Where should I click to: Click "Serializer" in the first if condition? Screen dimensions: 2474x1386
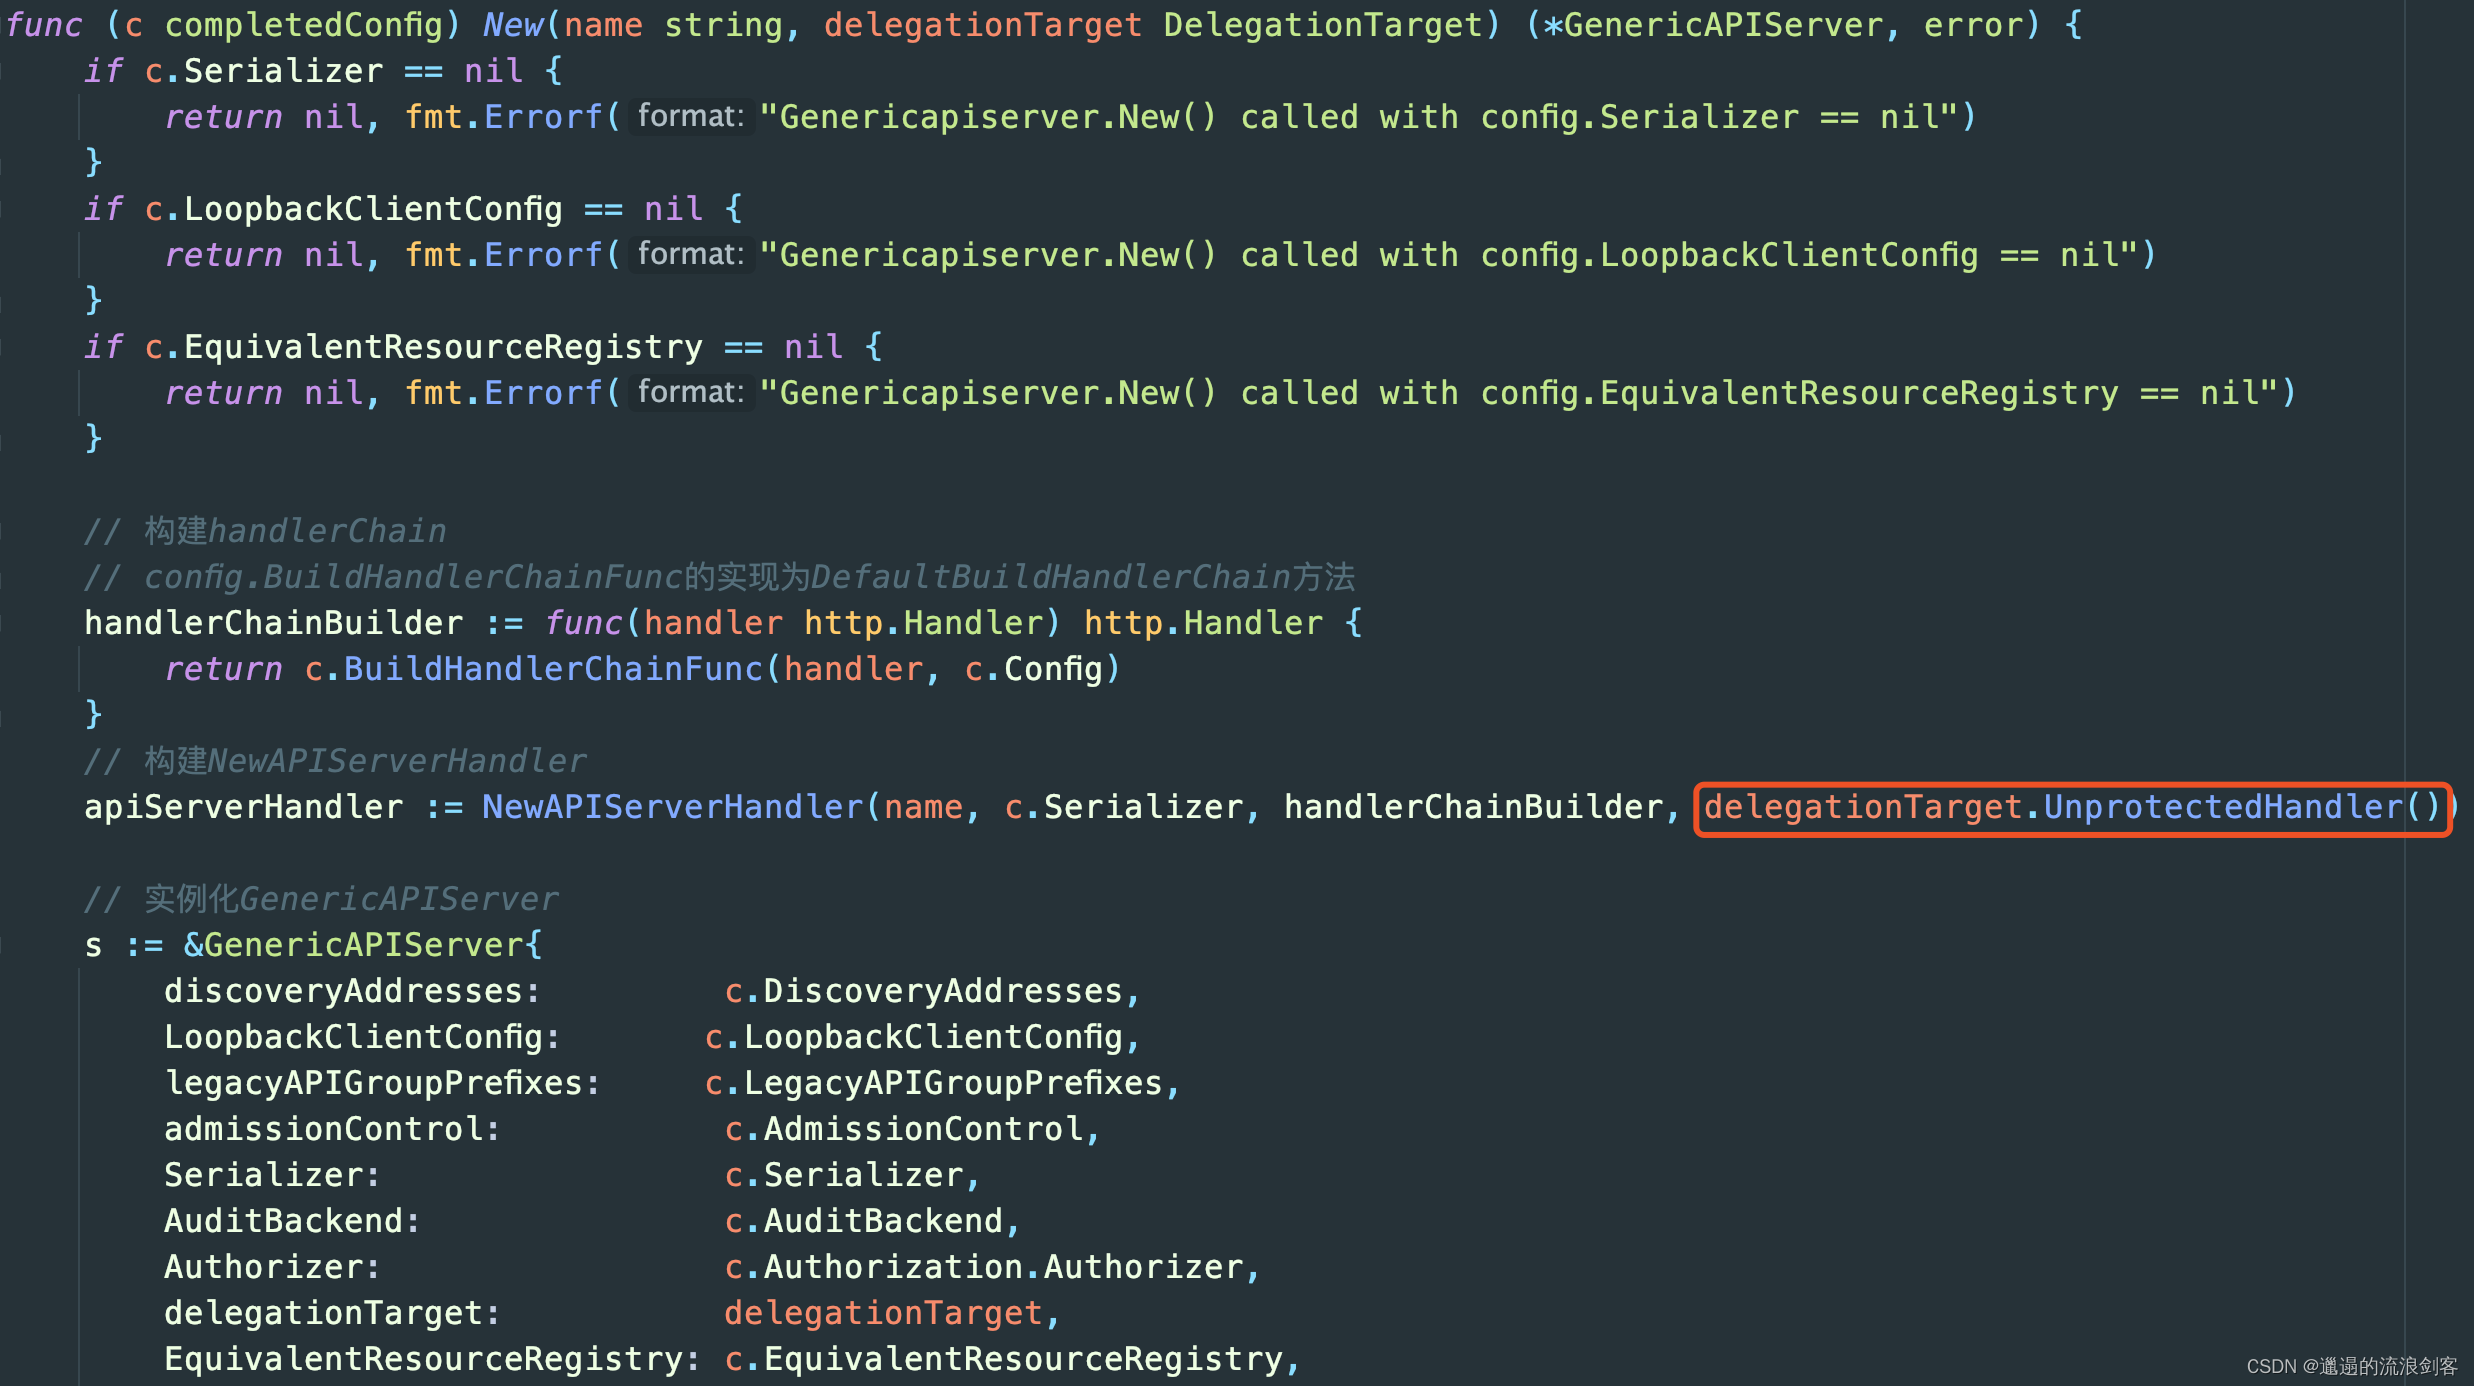(x=283, y=70)
